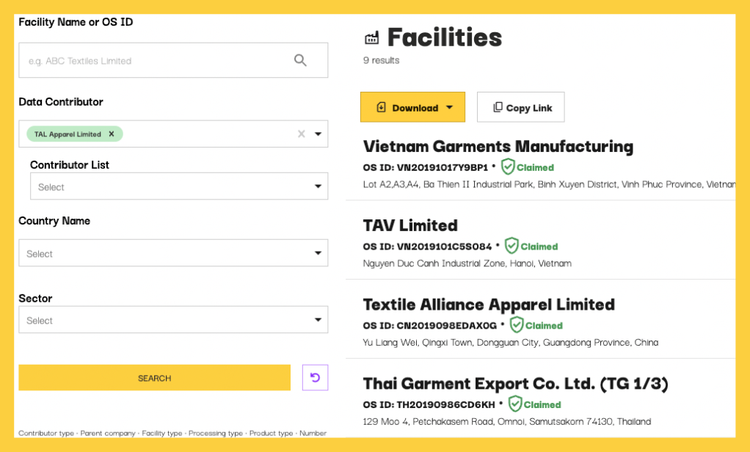This screenshot has width=750, height=452.
Task: Click the search magnifier icon
Action: point(300,61)
